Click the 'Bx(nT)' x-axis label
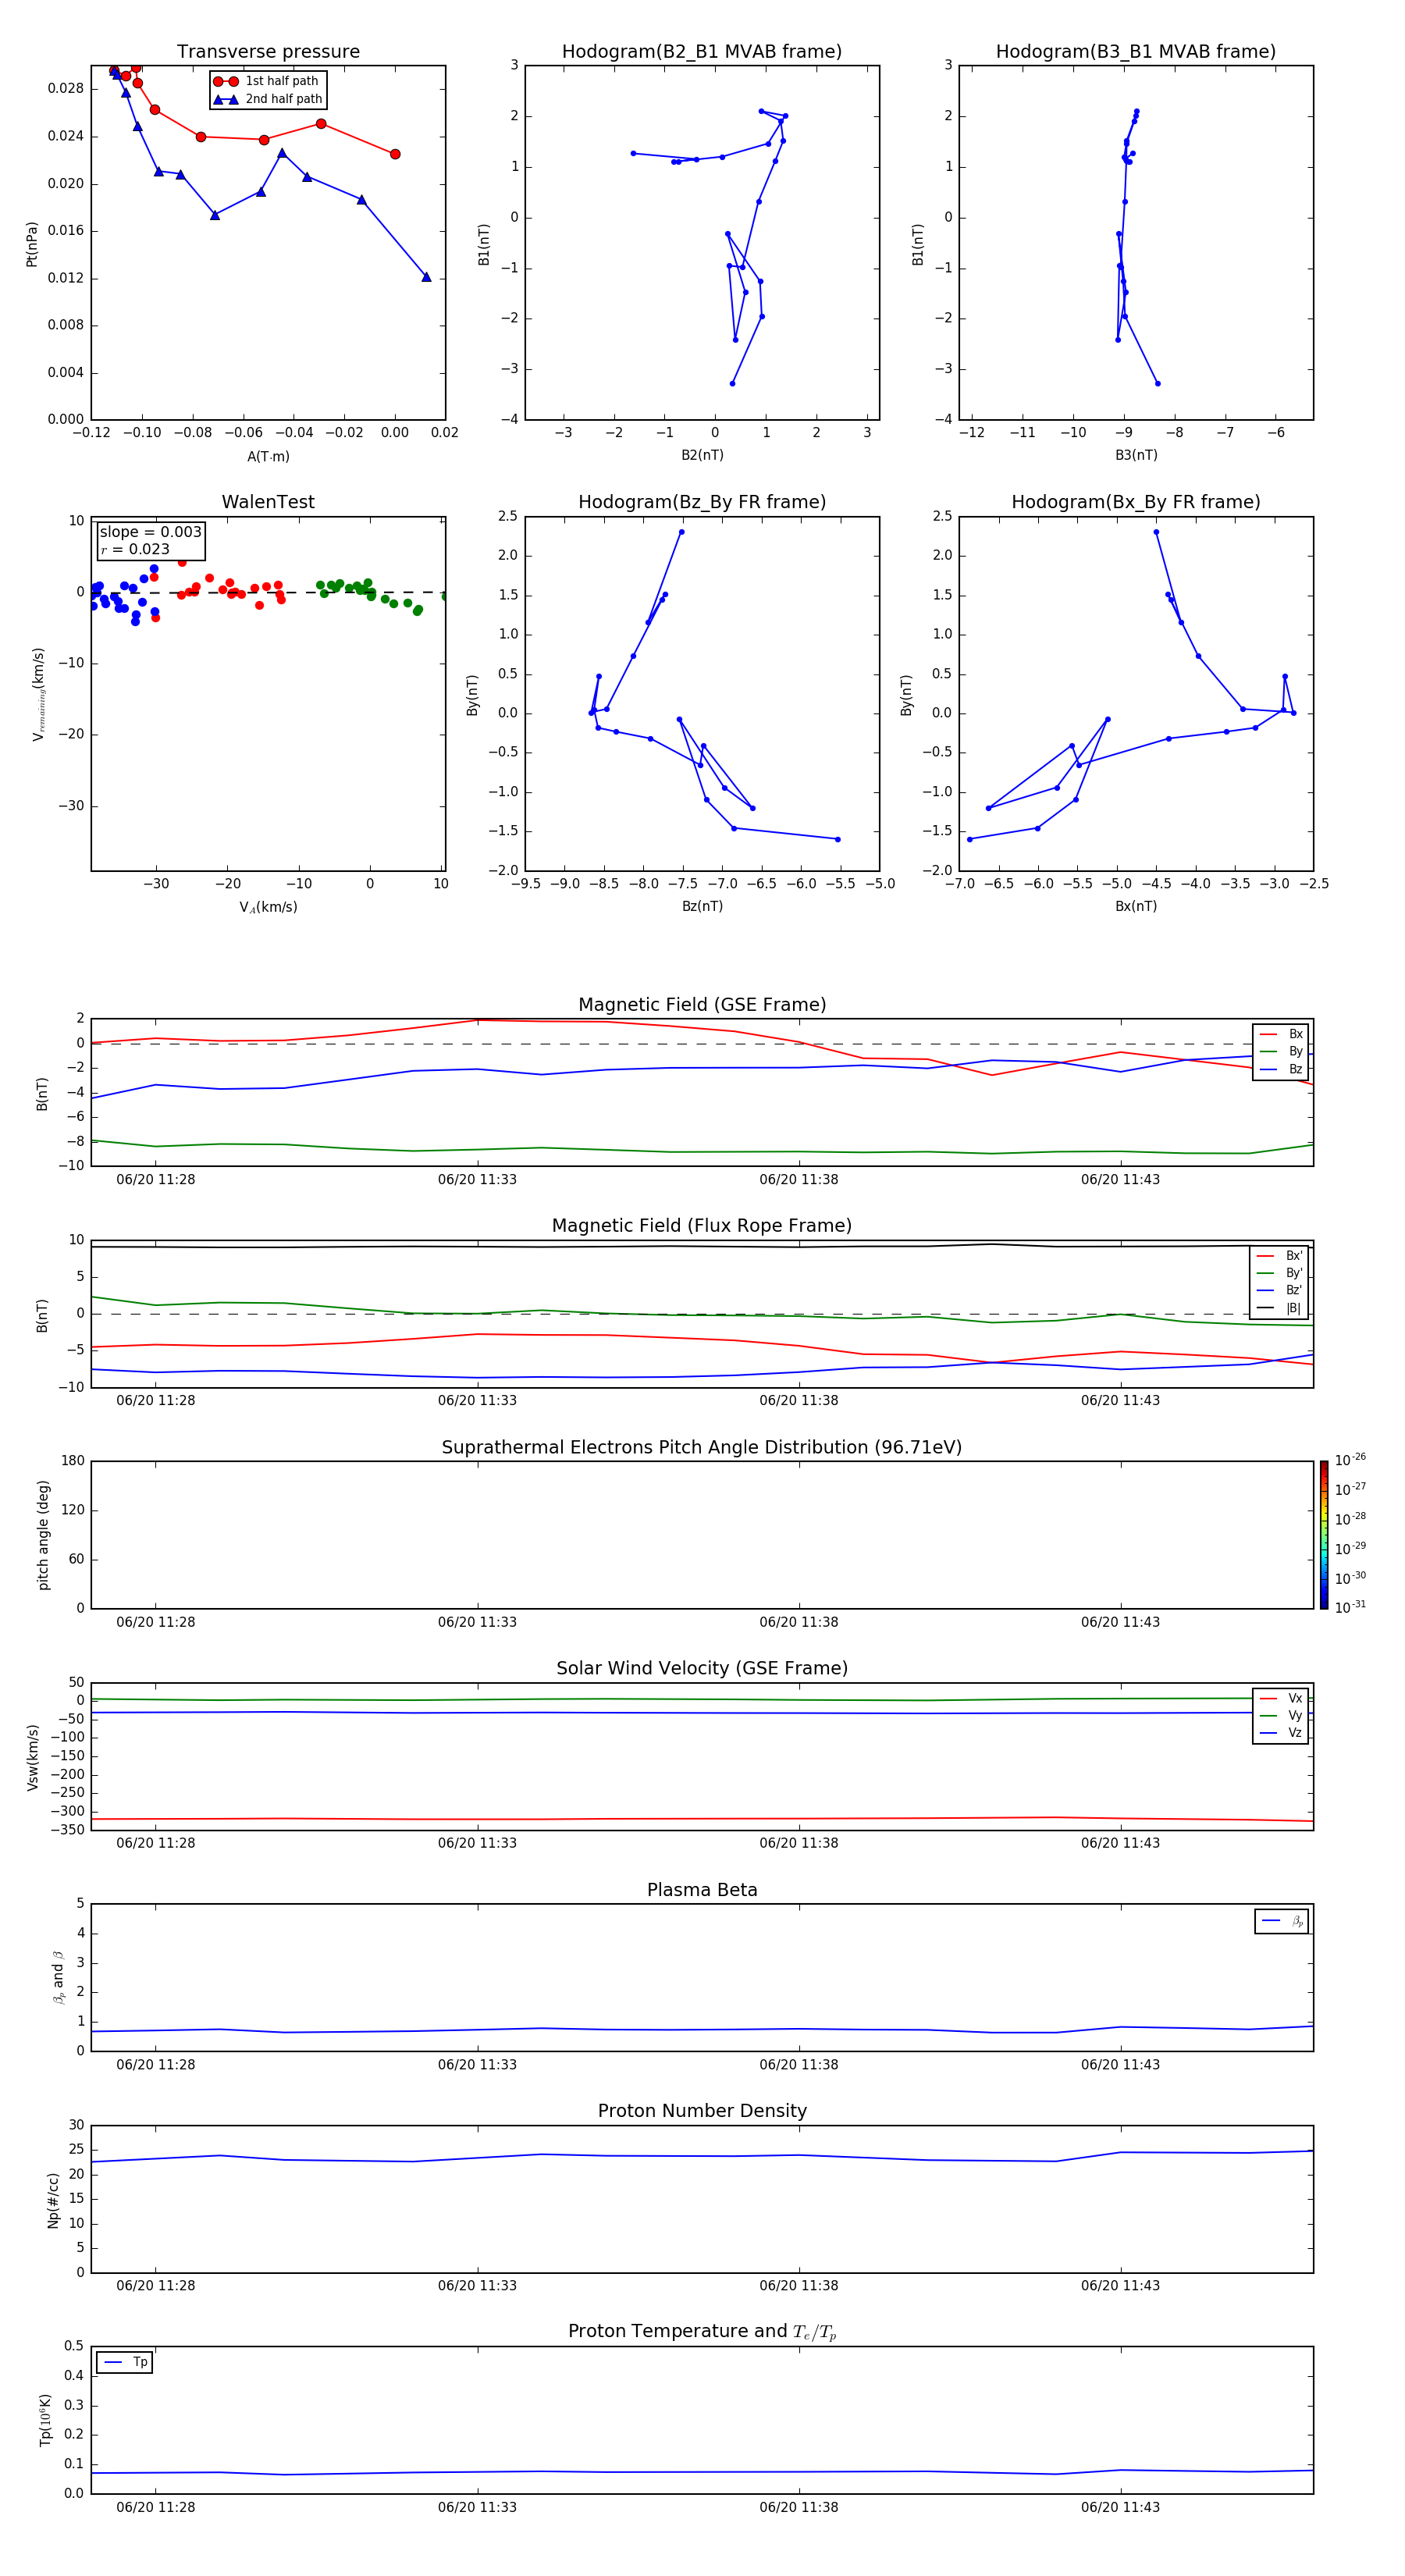1405x2576 pixels. point(1136,906)
